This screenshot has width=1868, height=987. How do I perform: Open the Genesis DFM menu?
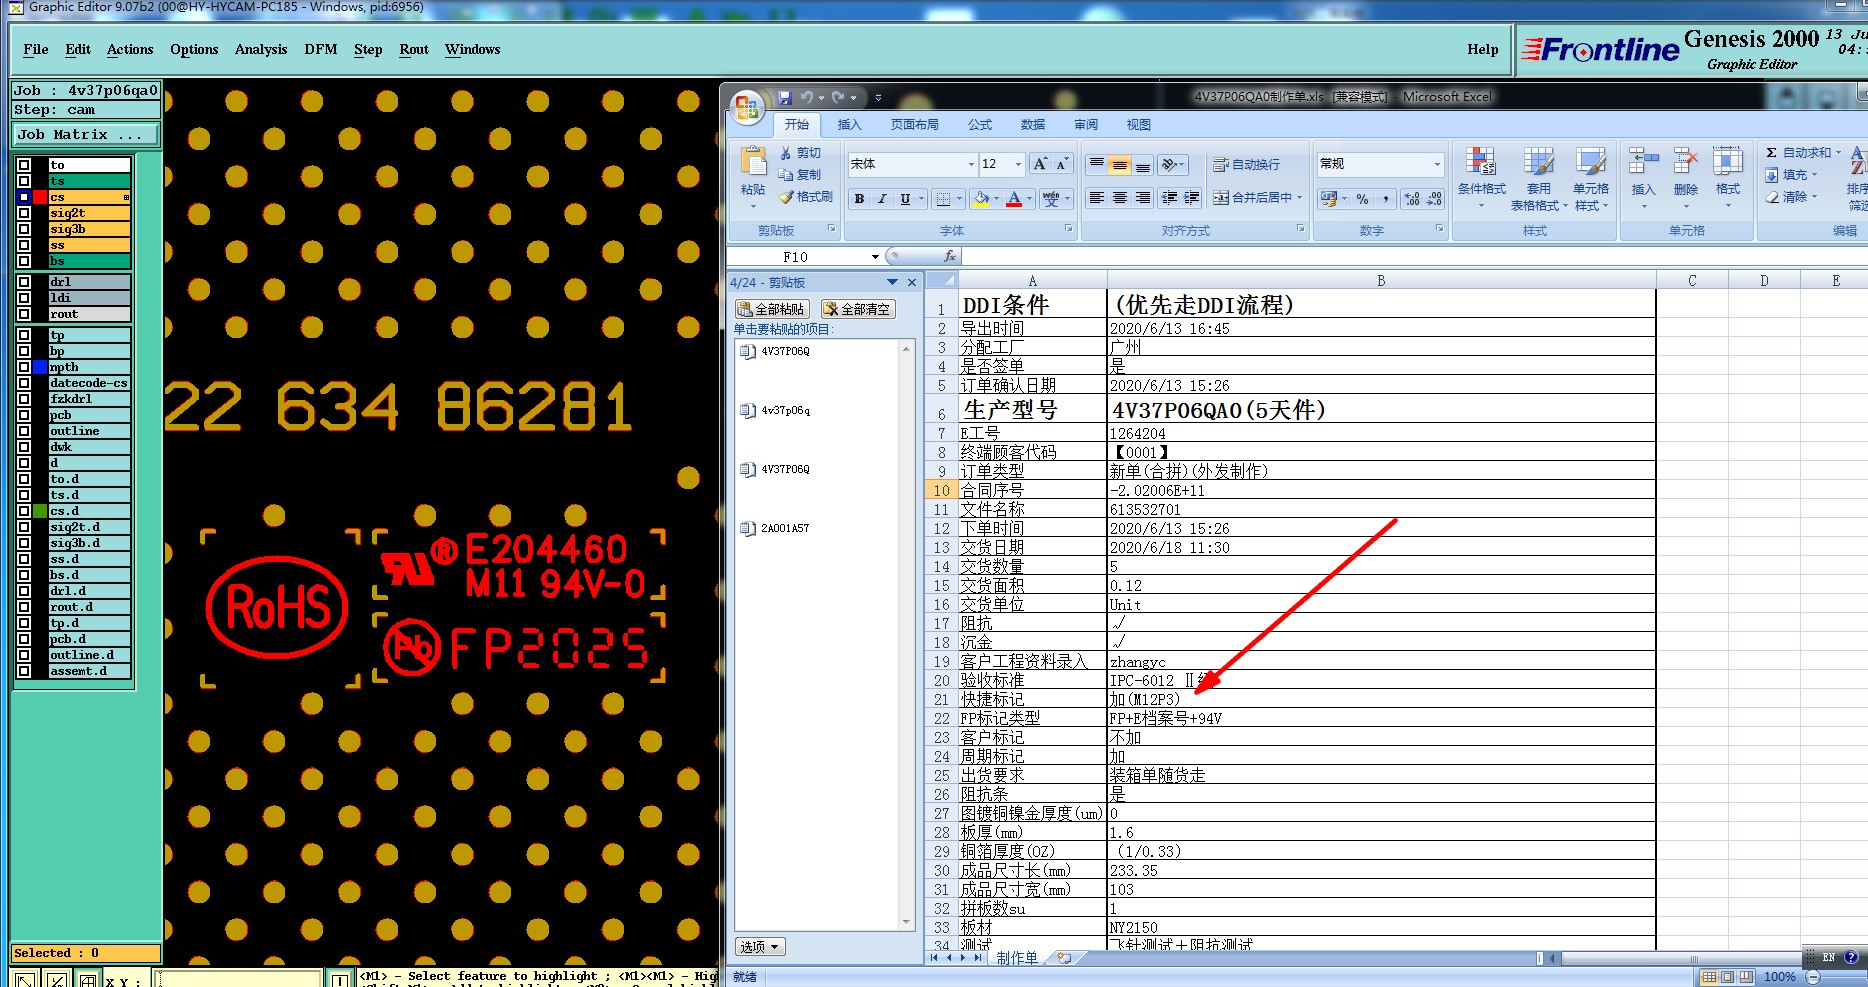point(320,49)
